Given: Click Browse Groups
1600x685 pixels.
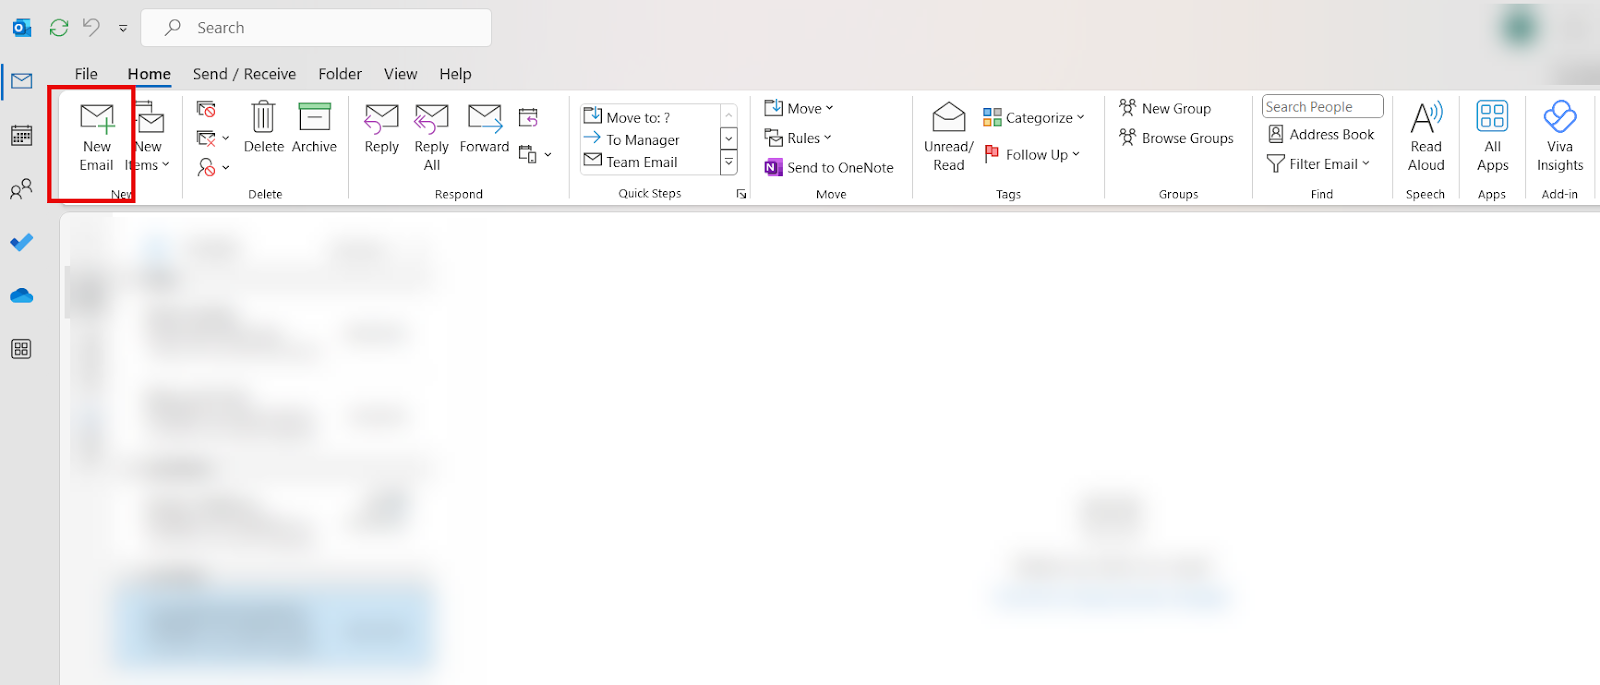Looking at the screenshot, I should [1176, 138].
